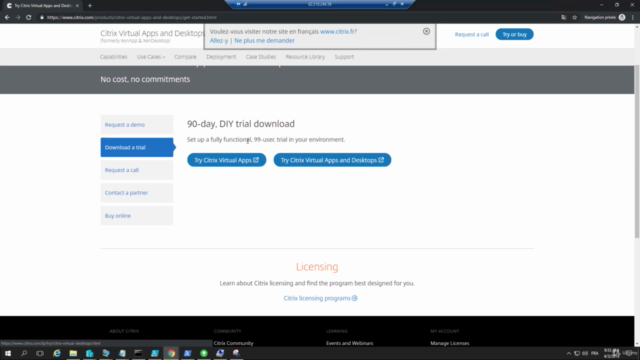Image resolution: width=640 pixels, height=360 pixels.
Task: Open Events and Webinars footer link
Action: tap(349, 343)
